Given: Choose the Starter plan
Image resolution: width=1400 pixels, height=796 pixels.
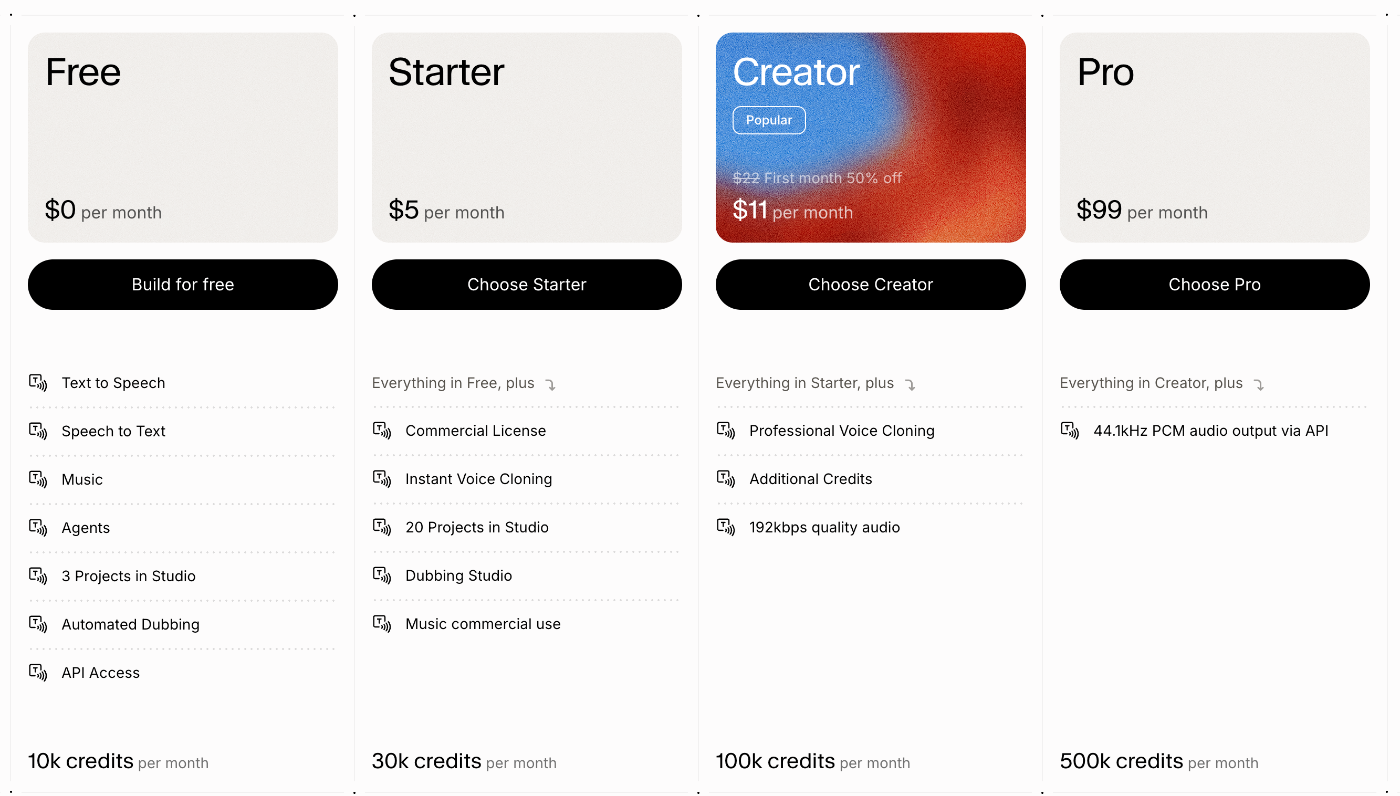Looking at the screenshot, I should (x=527, y=285).
